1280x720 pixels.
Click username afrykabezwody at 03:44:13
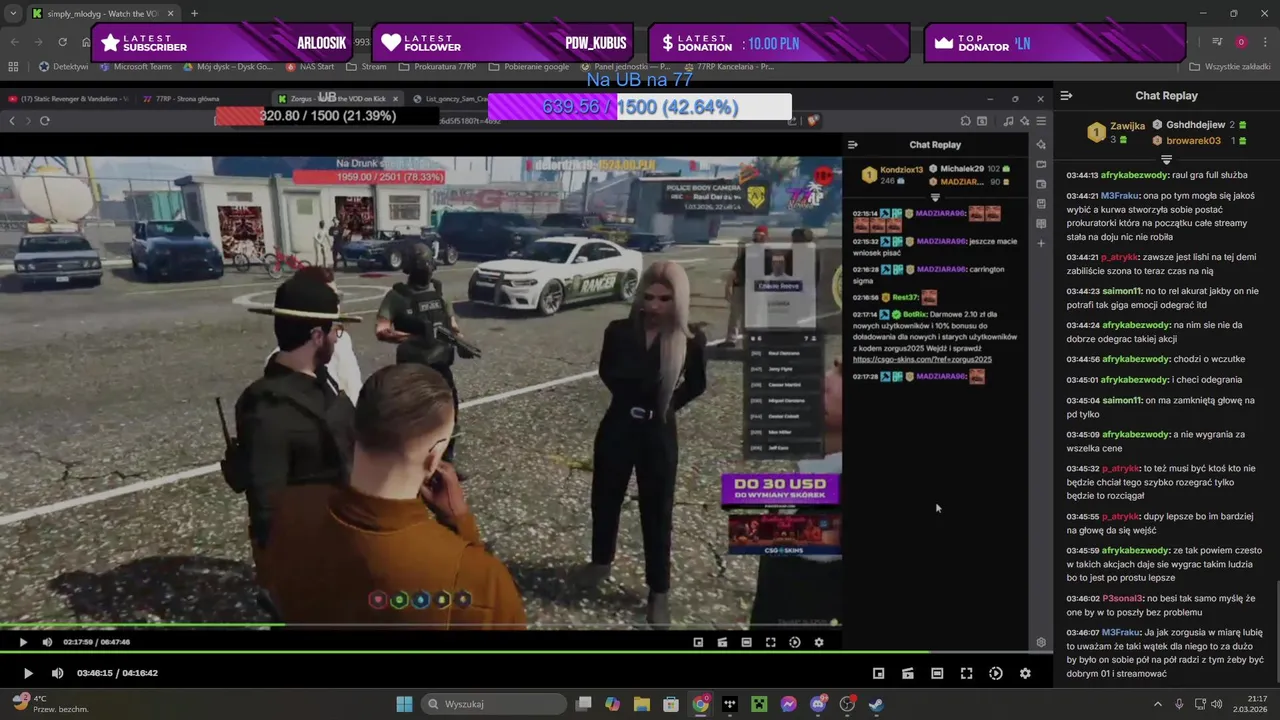pyautogui.click(x=1135, y=175)
